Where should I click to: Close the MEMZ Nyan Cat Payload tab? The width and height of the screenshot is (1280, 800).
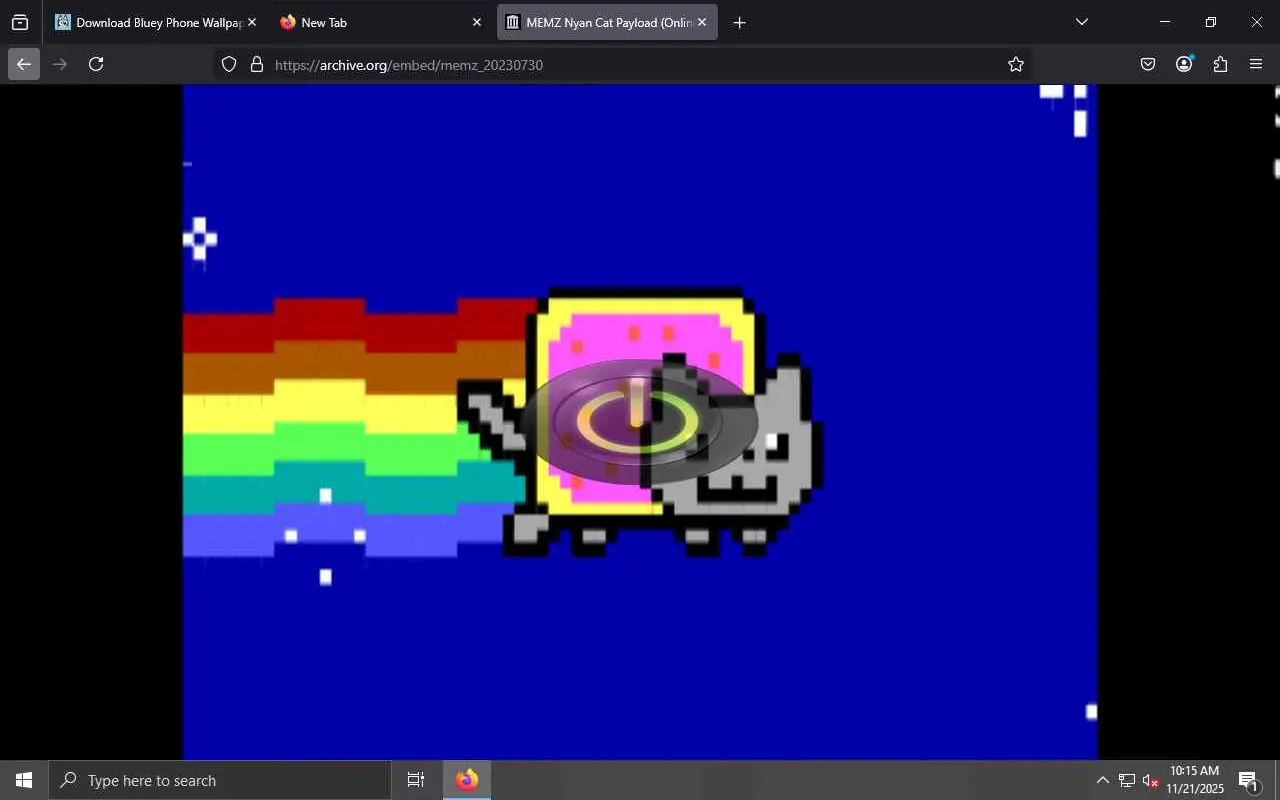coord(702,22)
